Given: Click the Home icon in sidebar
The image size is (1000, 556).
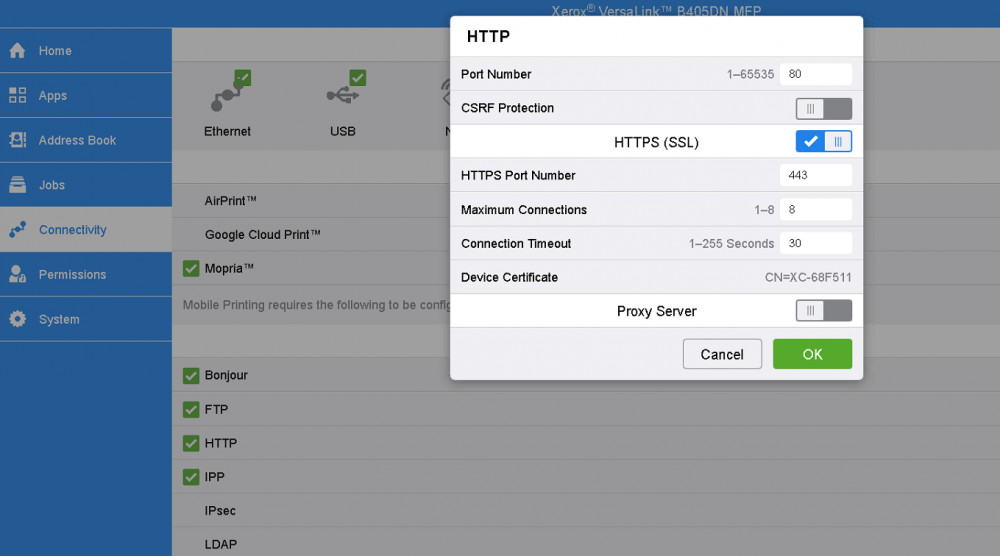Looking at the screenshot, I should [17, 51].
